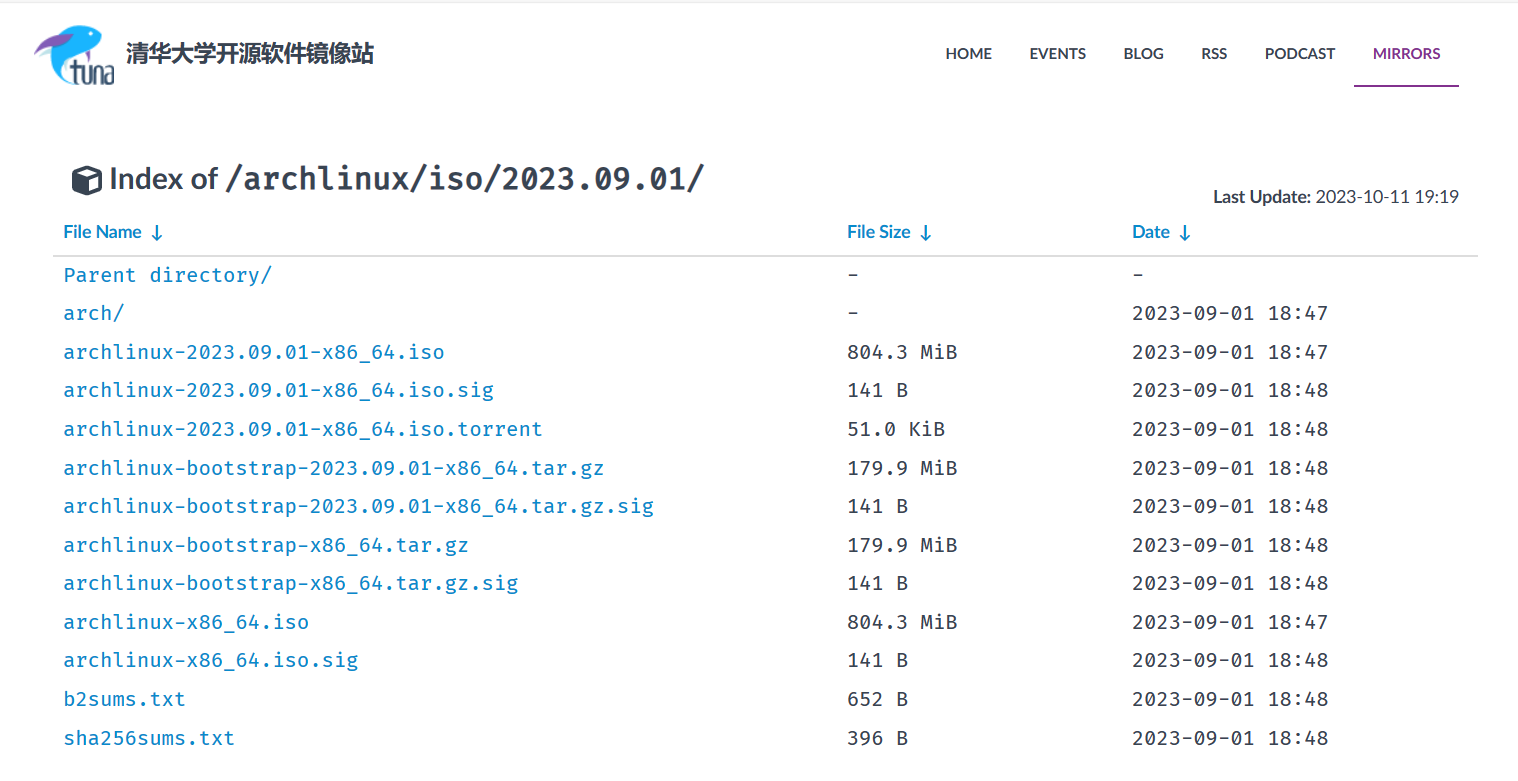The height and width of the screenshot is (781, 1518).
Task: Go to the BLOG page
Action: tap(1144, 54)
